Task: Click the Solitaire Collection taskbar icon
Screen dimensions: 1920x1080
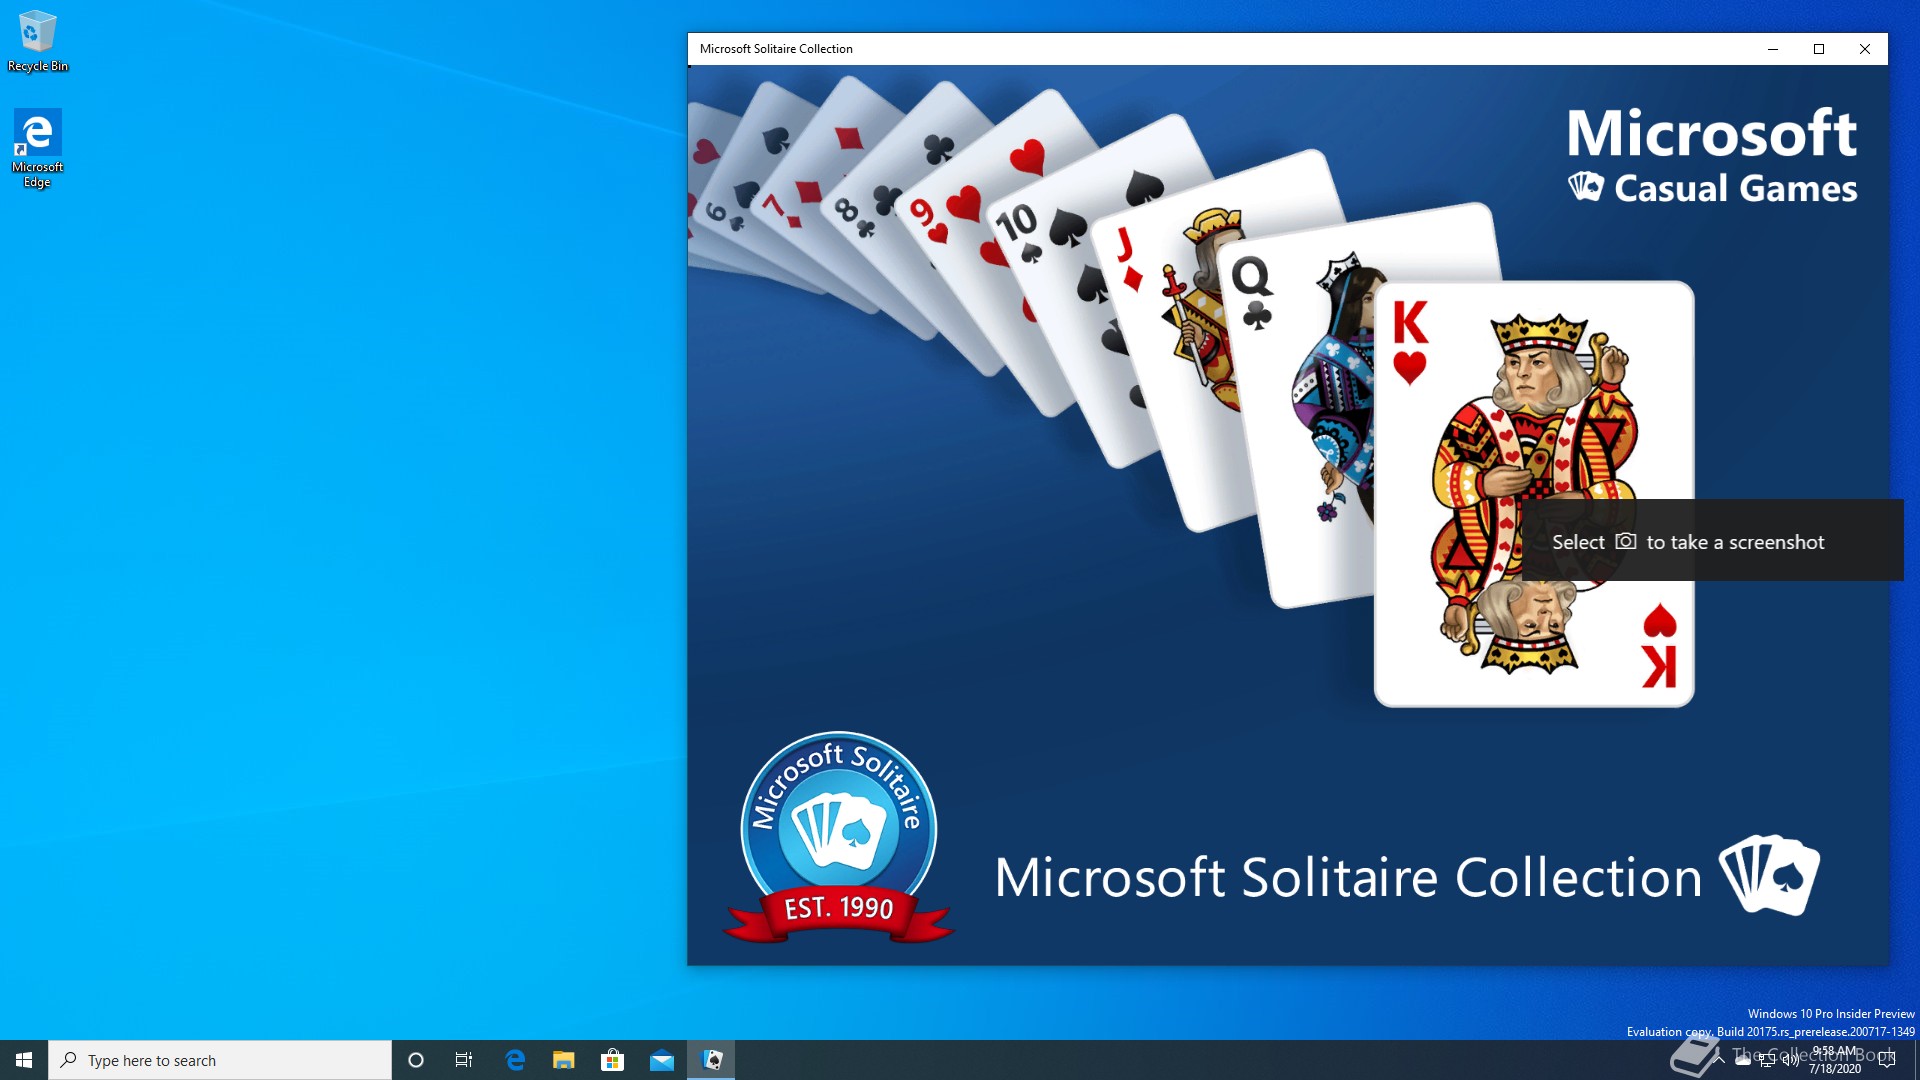Action: click(x=711, y=1060)
